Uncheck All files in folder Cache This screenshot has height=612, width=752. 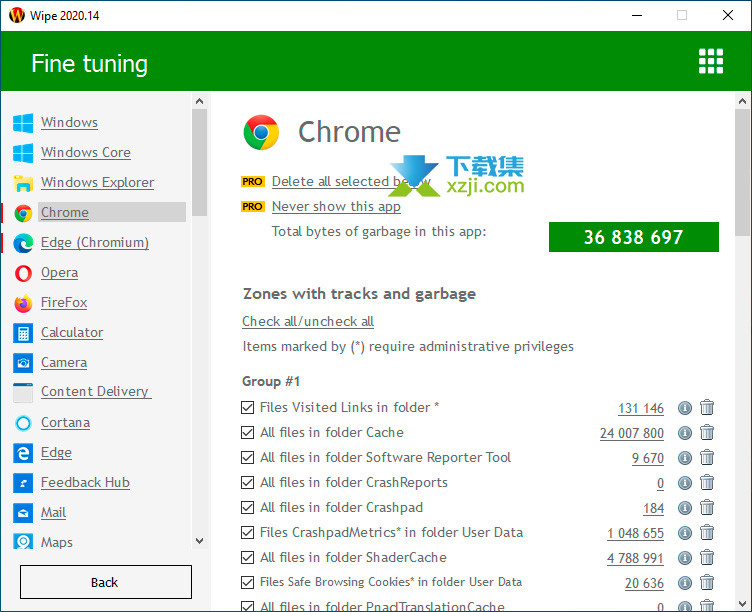[x=247, y=433]
